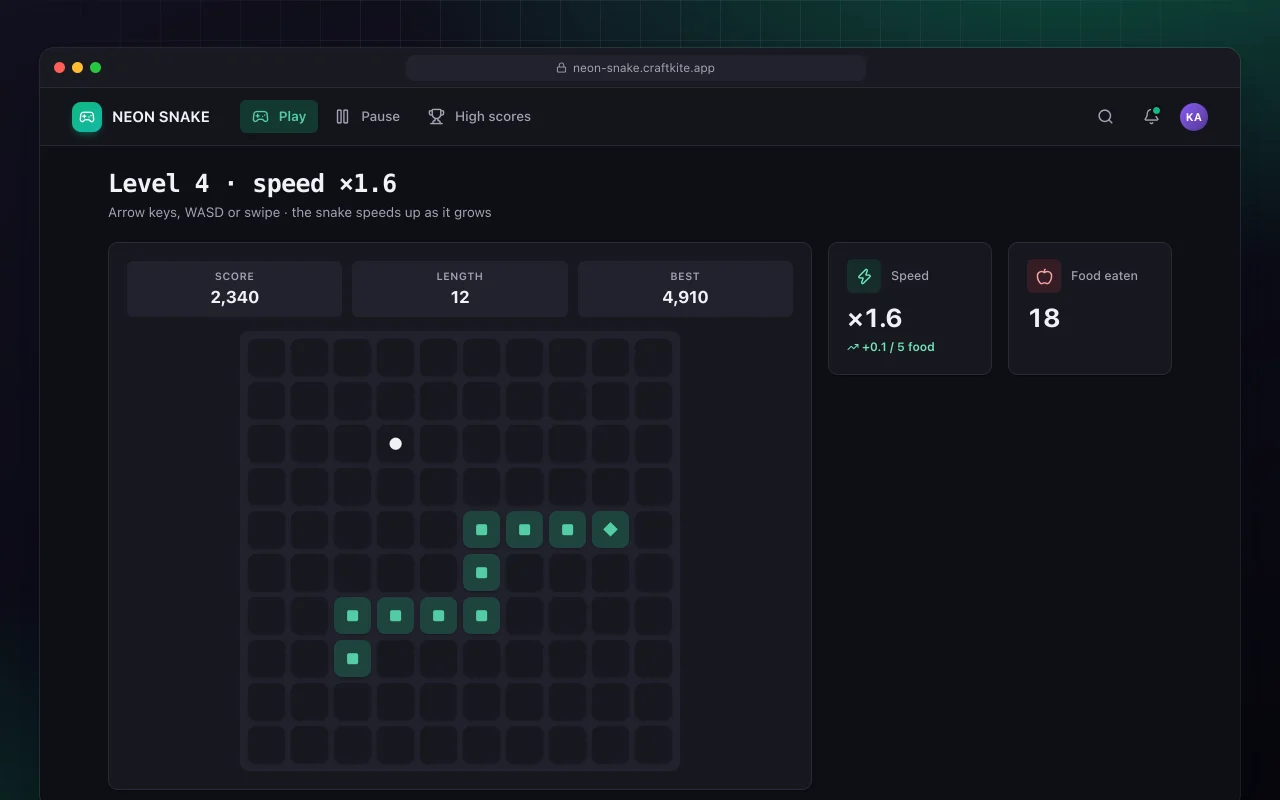This screenshot has width=1280, height=800.
Task: Click the 'Level 4 · speed ×1.6' heading
Action: (253, 184)
